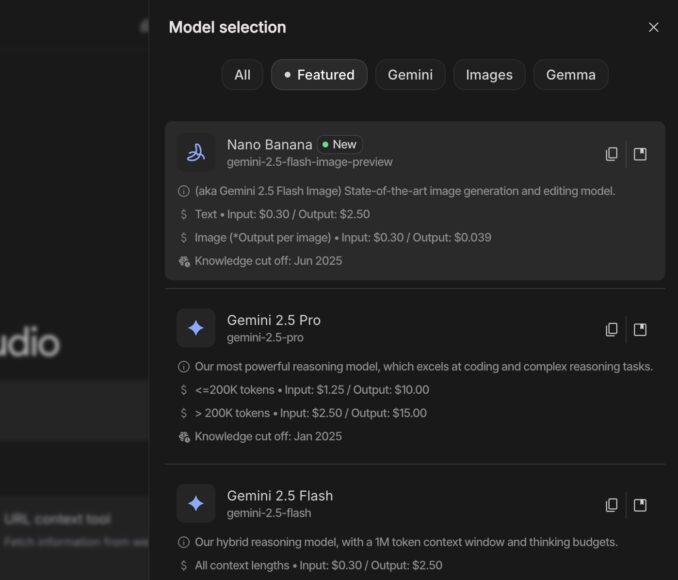Open Gemini 2.5 Flash details icon
The image size is (678, 580).
coord(640,505)
